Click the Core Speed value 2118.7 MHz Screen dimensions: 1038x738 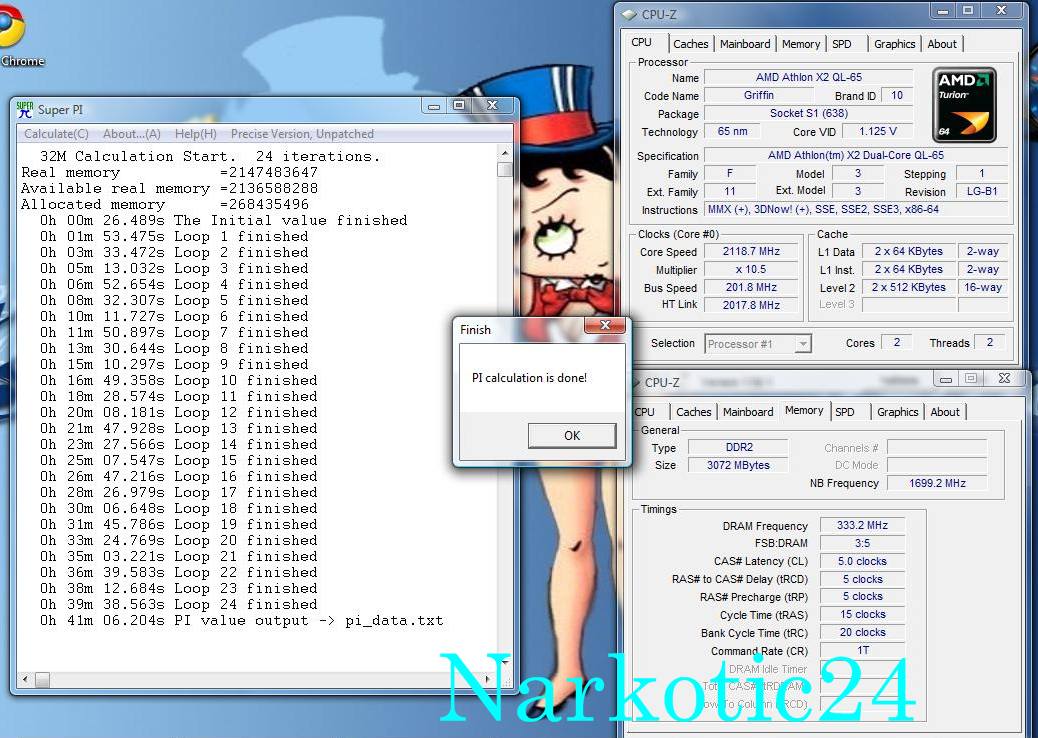[751, 252]
